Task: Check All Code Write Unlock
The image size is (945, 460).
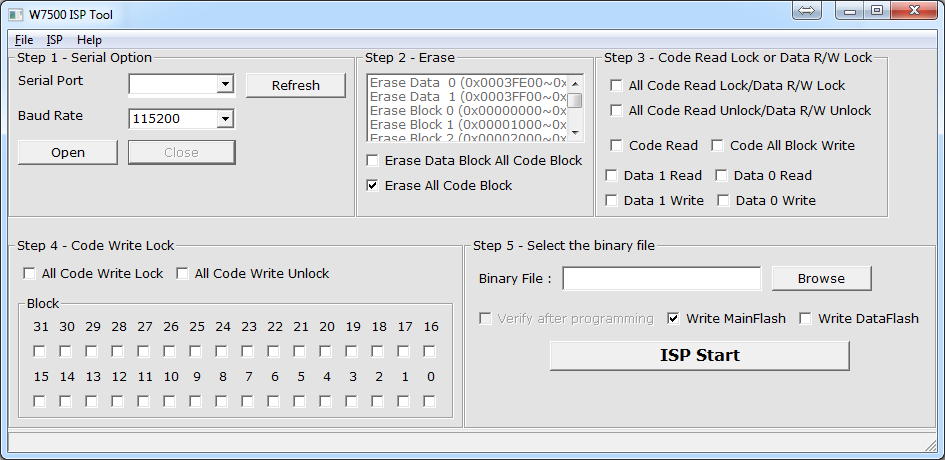Action: [182, 274]
